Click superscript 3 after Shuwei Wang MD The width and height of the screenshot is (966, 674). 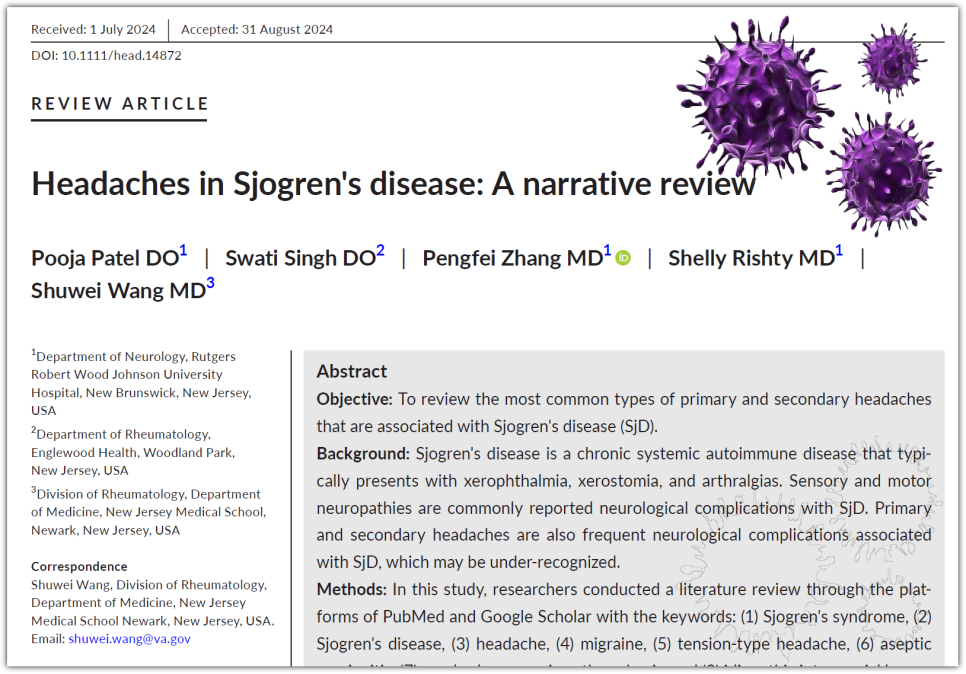(210, 284)
